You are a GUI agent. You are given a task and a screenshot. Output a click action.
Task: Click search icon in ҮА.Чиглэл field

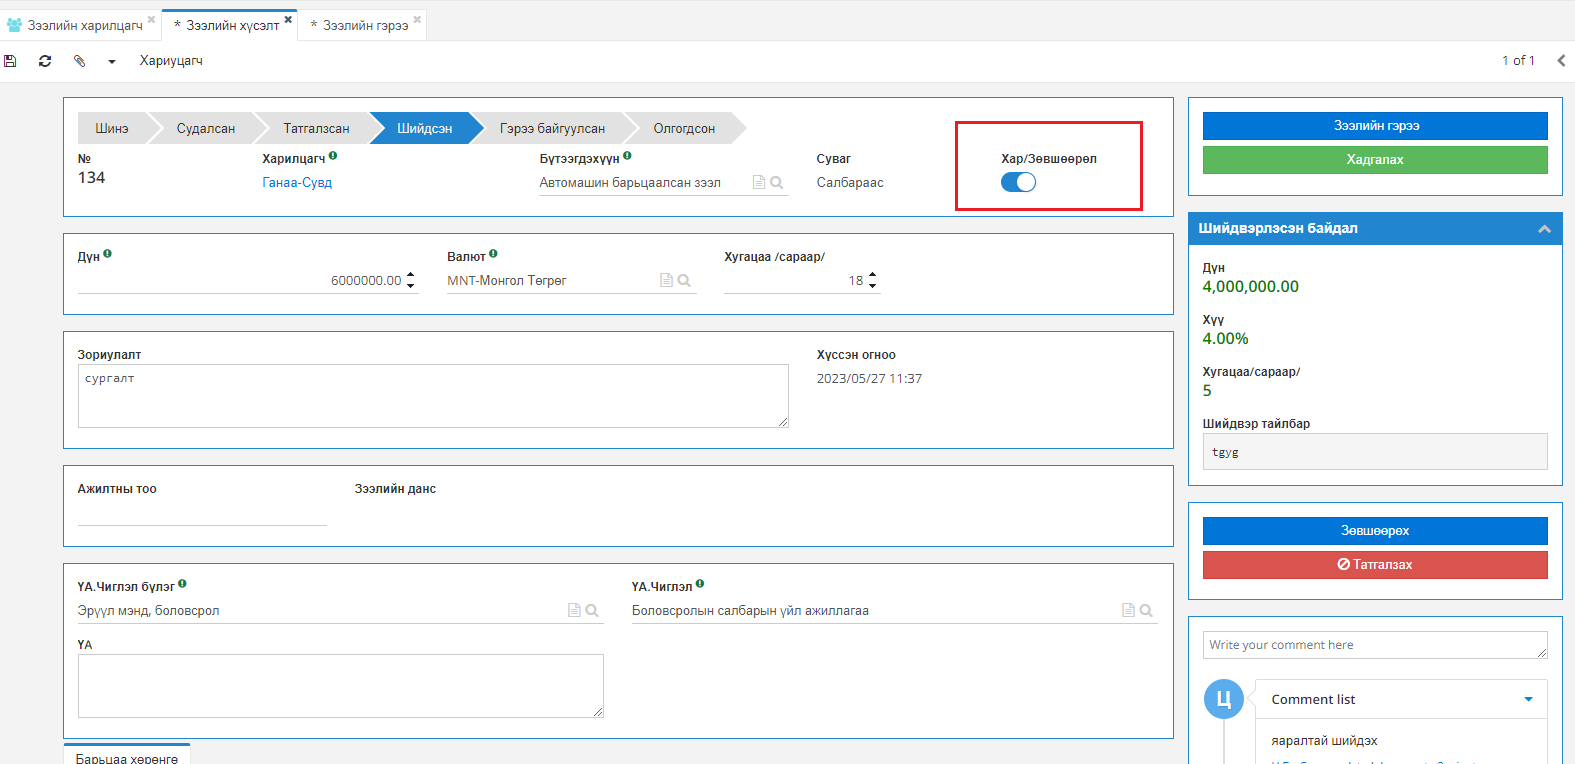pyautogui.click(x=1146, y=610)
